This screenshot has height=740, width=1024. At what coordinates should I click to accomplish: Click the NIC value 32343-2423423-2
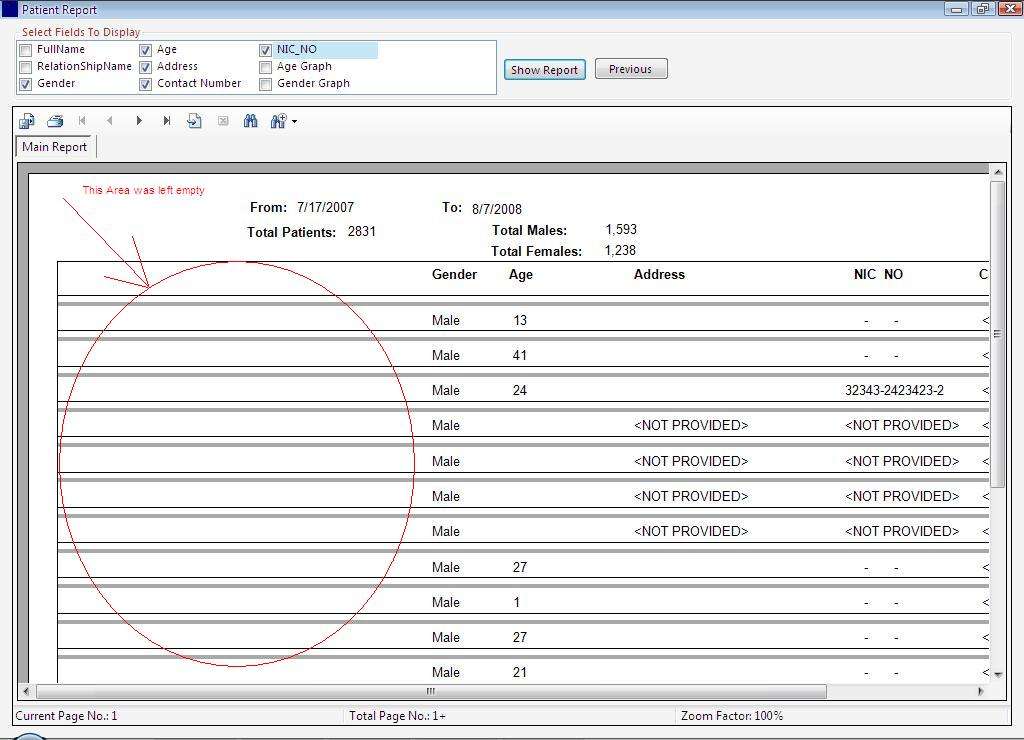pos(895,391)
